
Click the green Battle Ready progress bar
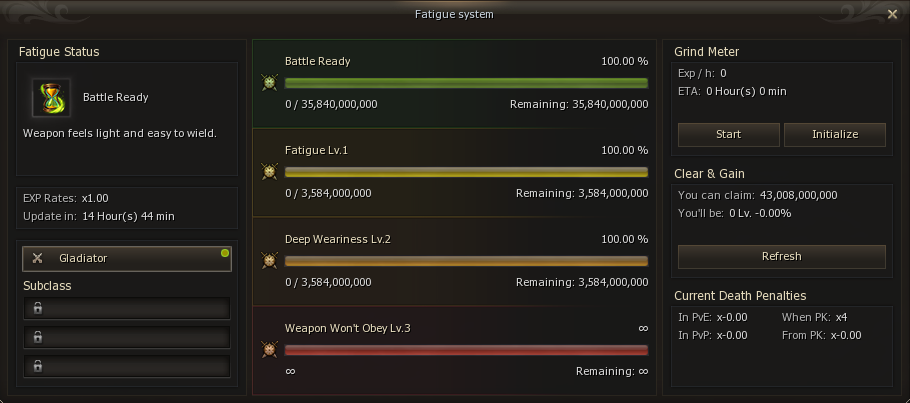click(x=466, y=83)
